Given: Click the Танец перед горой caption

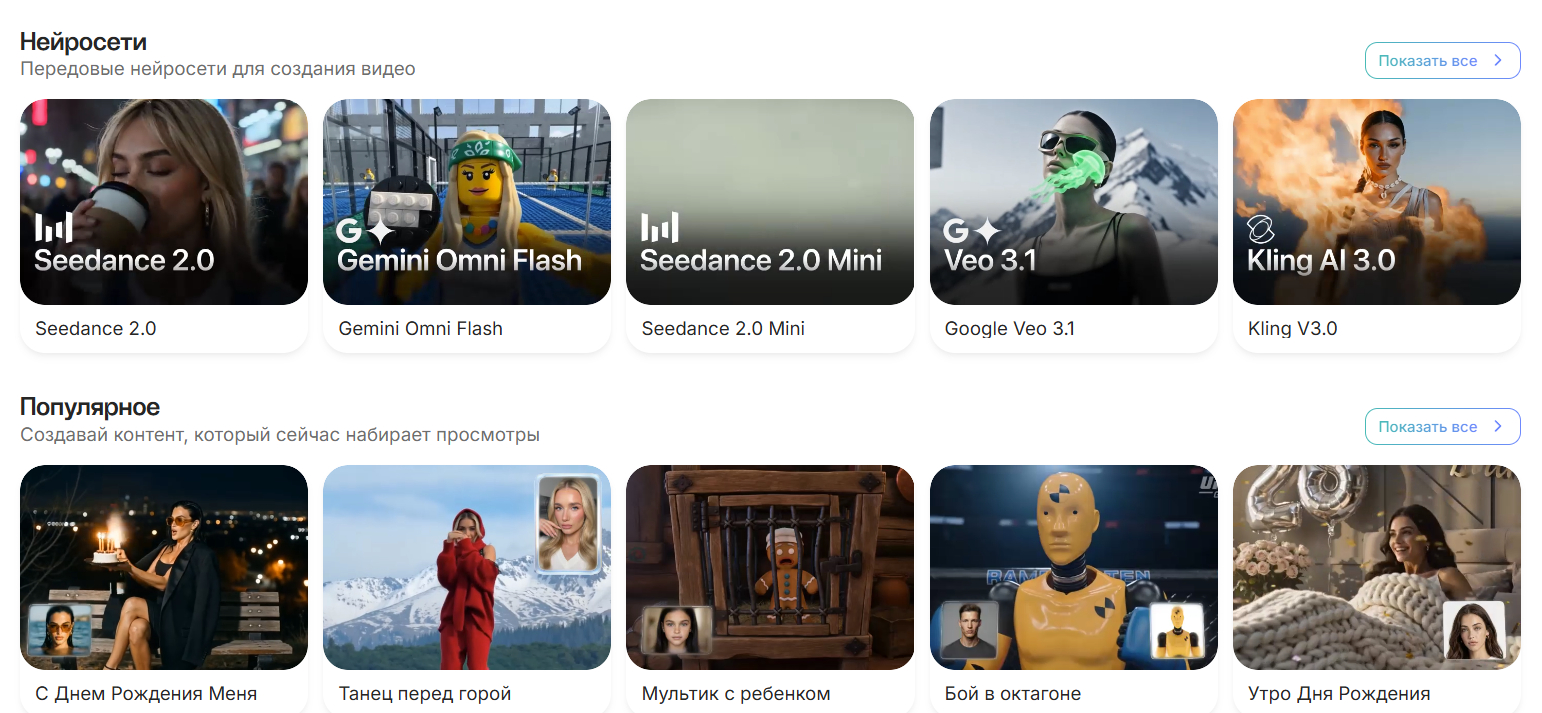Looking at the screenshot, I should pyautogui.click(x=425, y=693).
